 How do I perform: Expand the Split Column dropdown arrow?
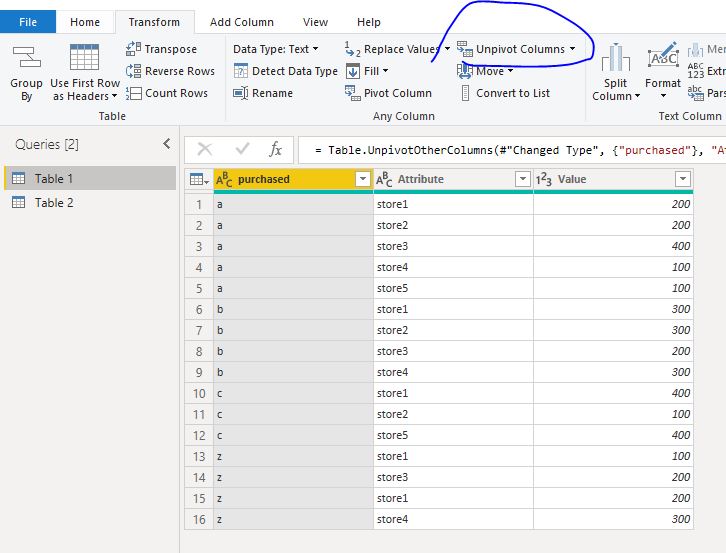(637, 96)
